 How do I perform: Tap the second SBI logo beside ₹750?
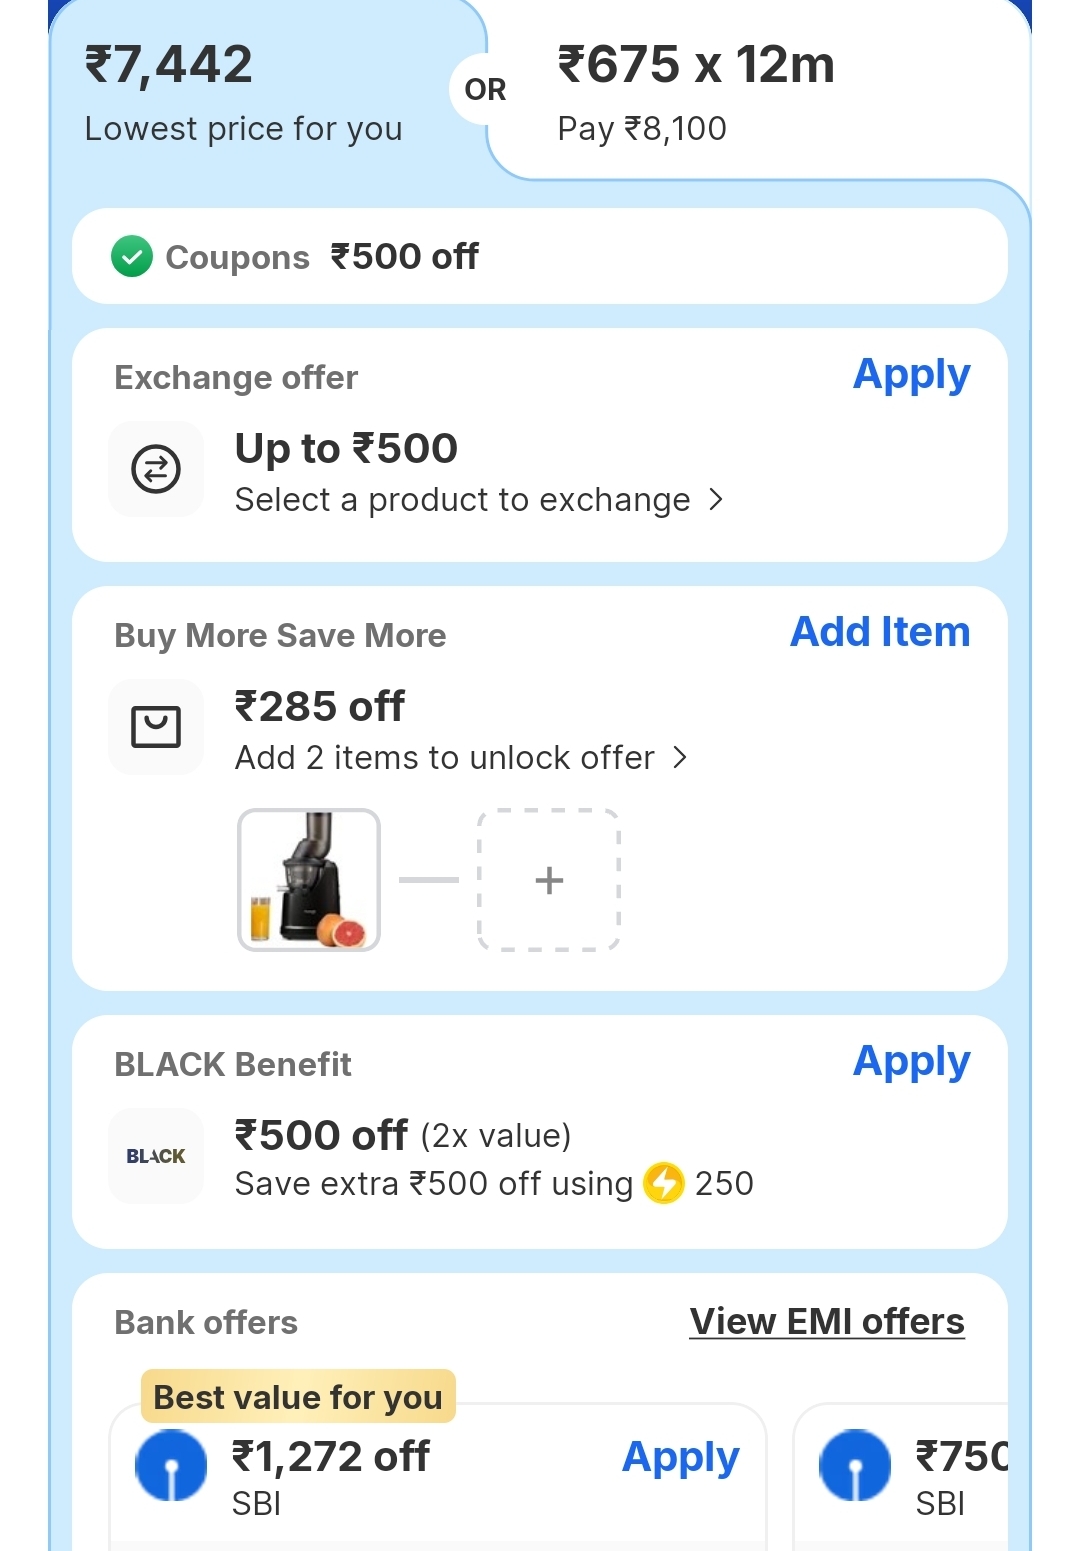[x=854, y=1465]
